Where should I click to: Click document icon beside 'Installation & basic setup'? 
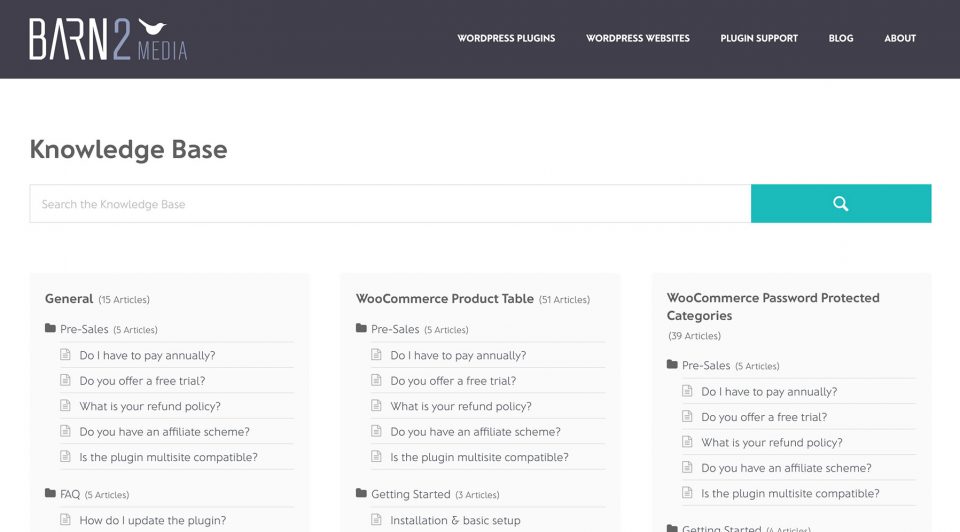click(377, 520)
